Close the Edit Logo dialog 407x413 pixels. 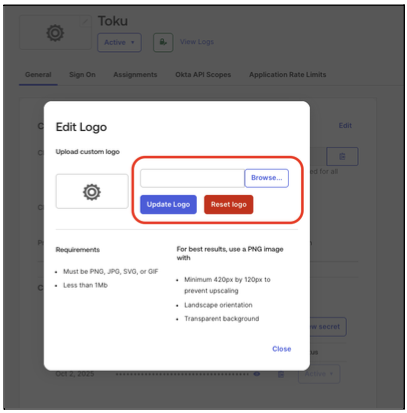tap(282, 349)
